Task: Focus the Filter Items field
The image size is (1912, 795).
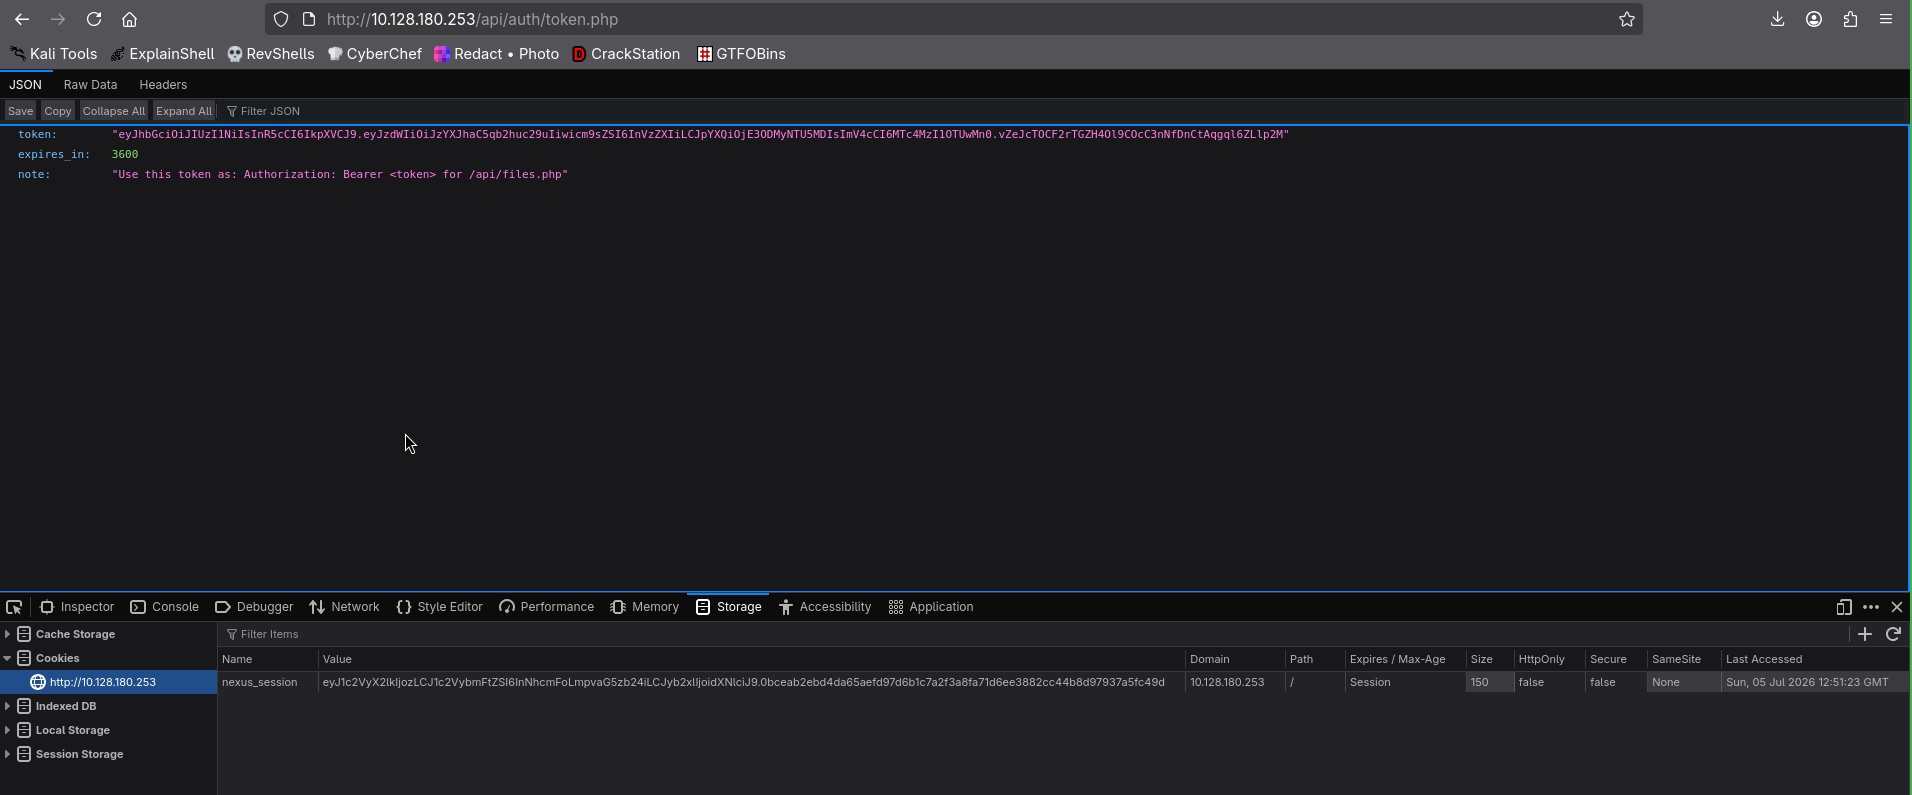Action: tap(1030, 634)
